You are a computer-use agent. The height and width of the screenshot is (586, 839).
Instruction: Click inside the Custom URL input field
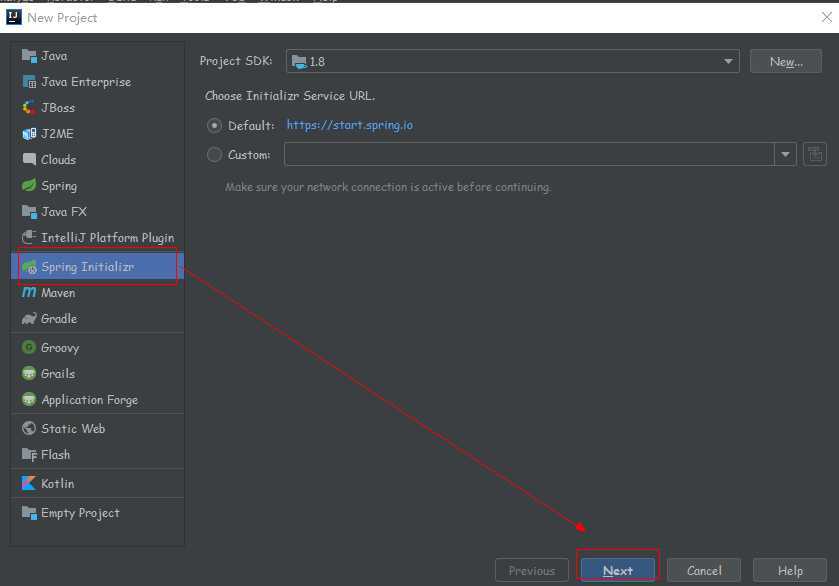point(529,154)
